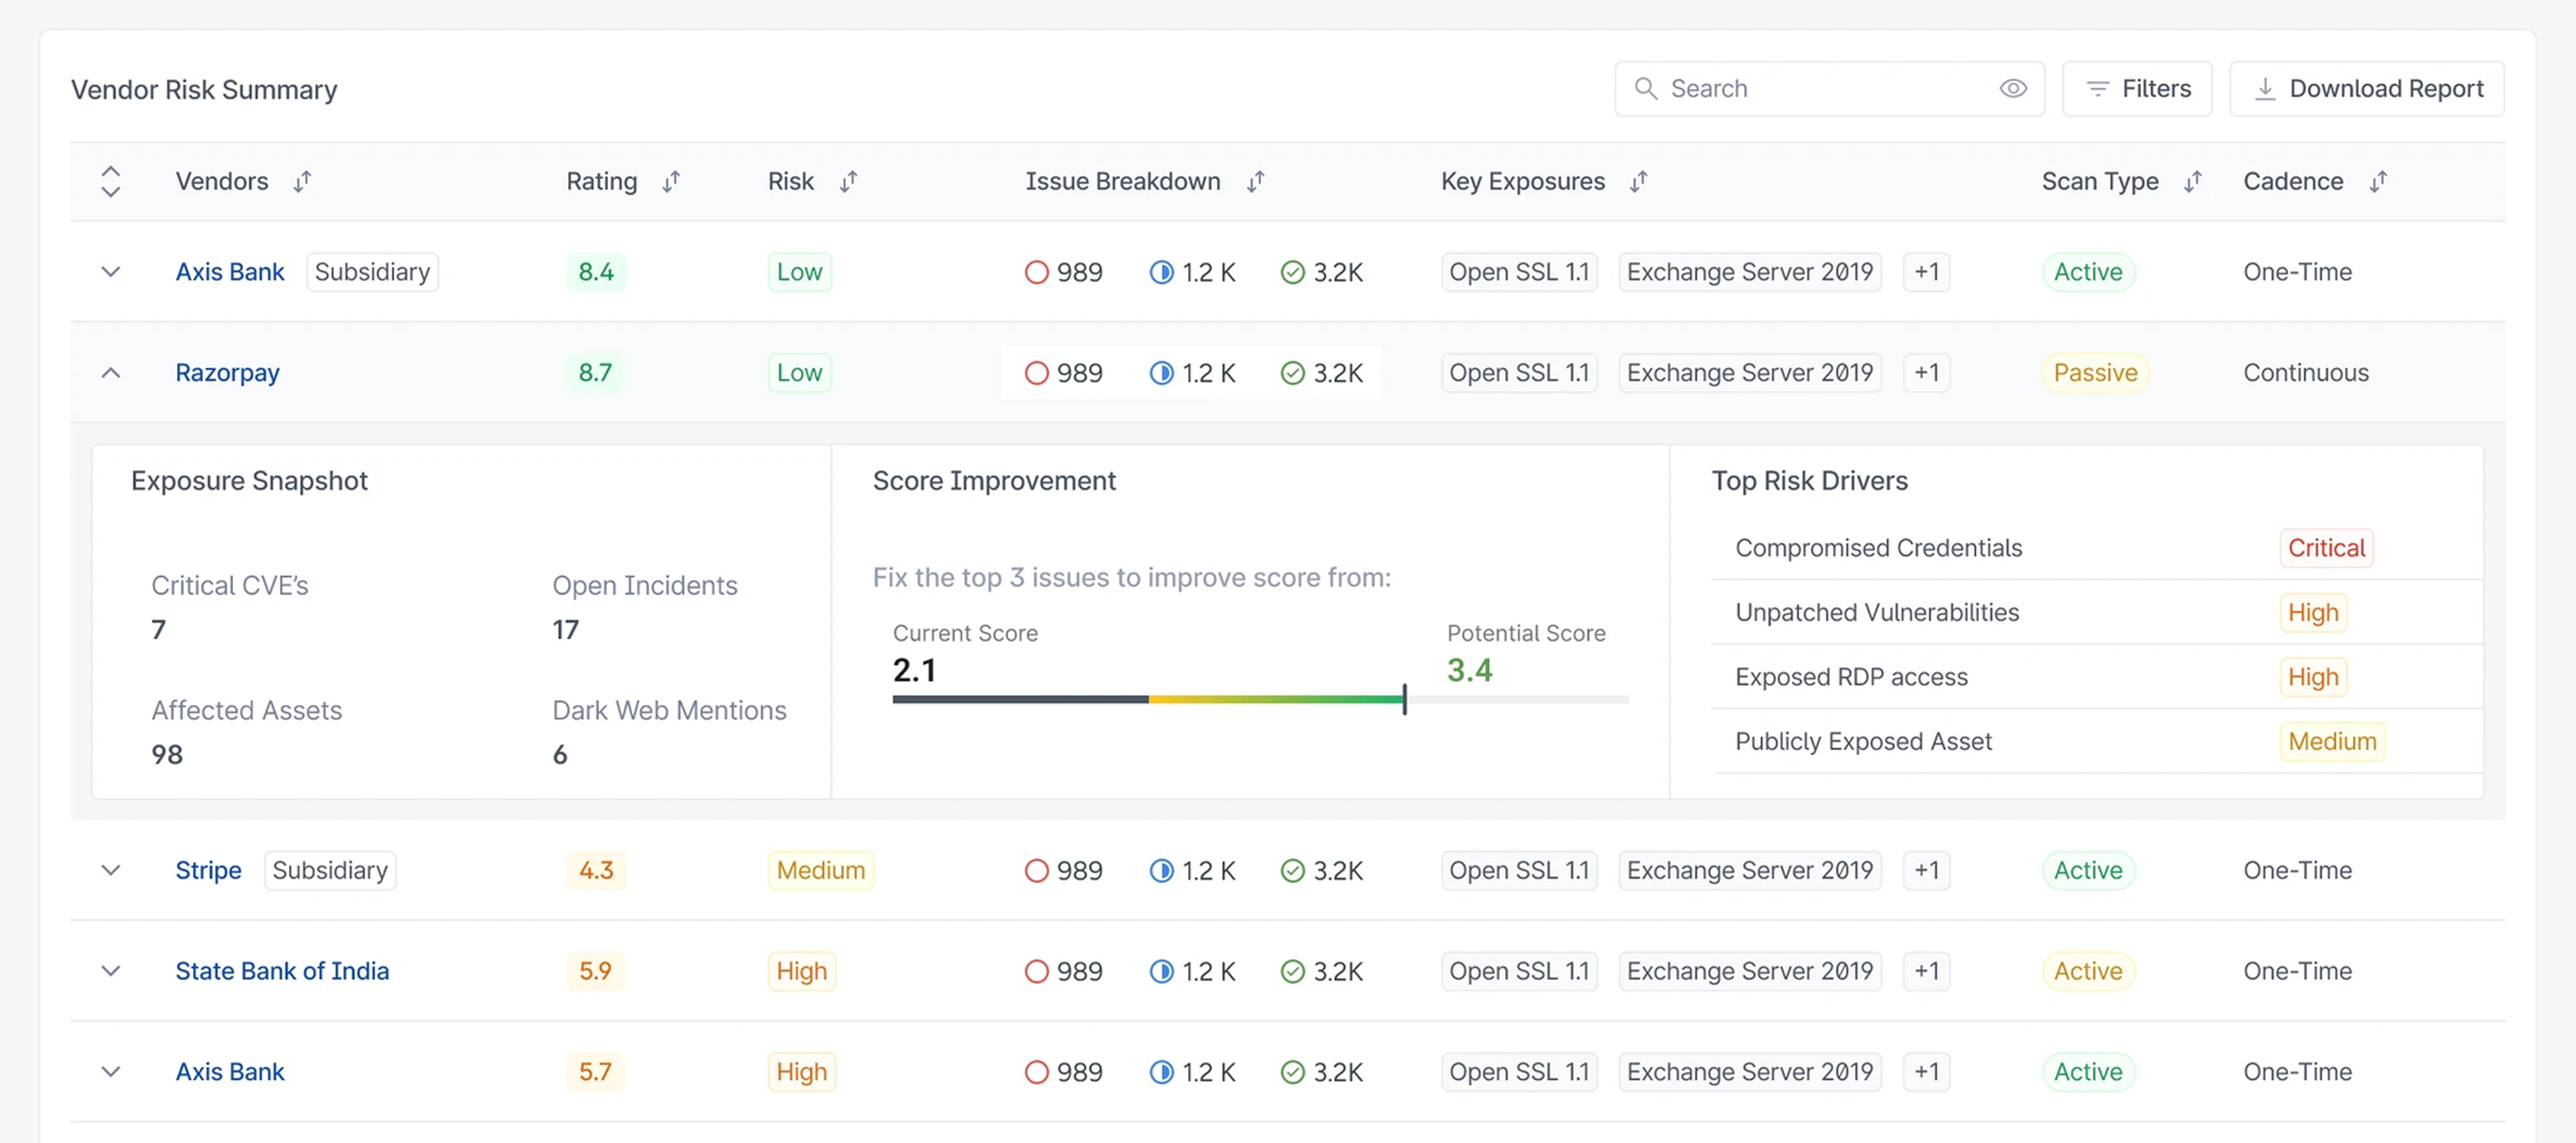Click Medium risk badge in Stripe row
Viewport: 2576px width, 1143px height.
pos(820,870)
